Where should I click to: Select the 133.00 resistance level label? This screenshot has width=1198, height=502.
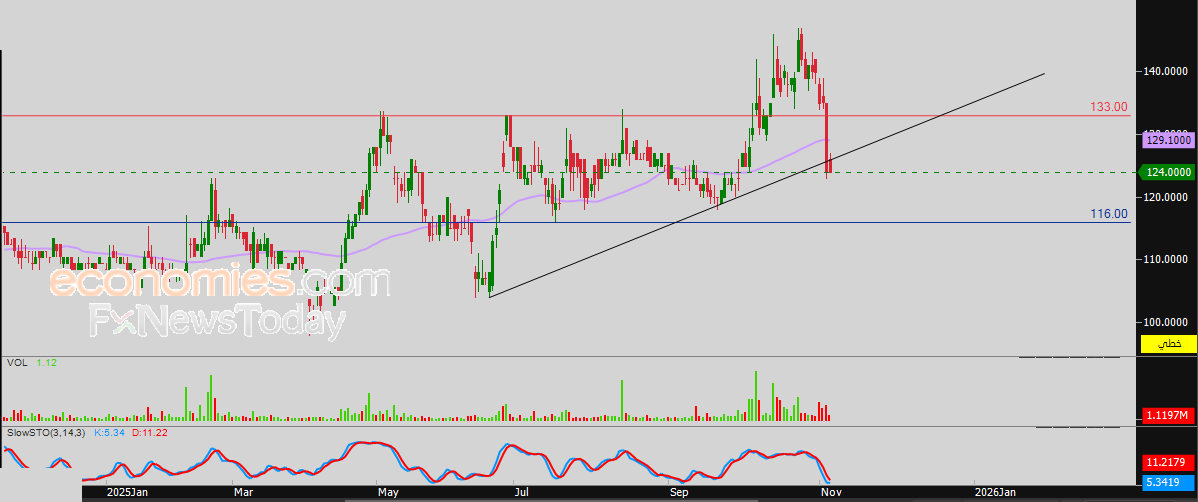[x=1109, y=107]
